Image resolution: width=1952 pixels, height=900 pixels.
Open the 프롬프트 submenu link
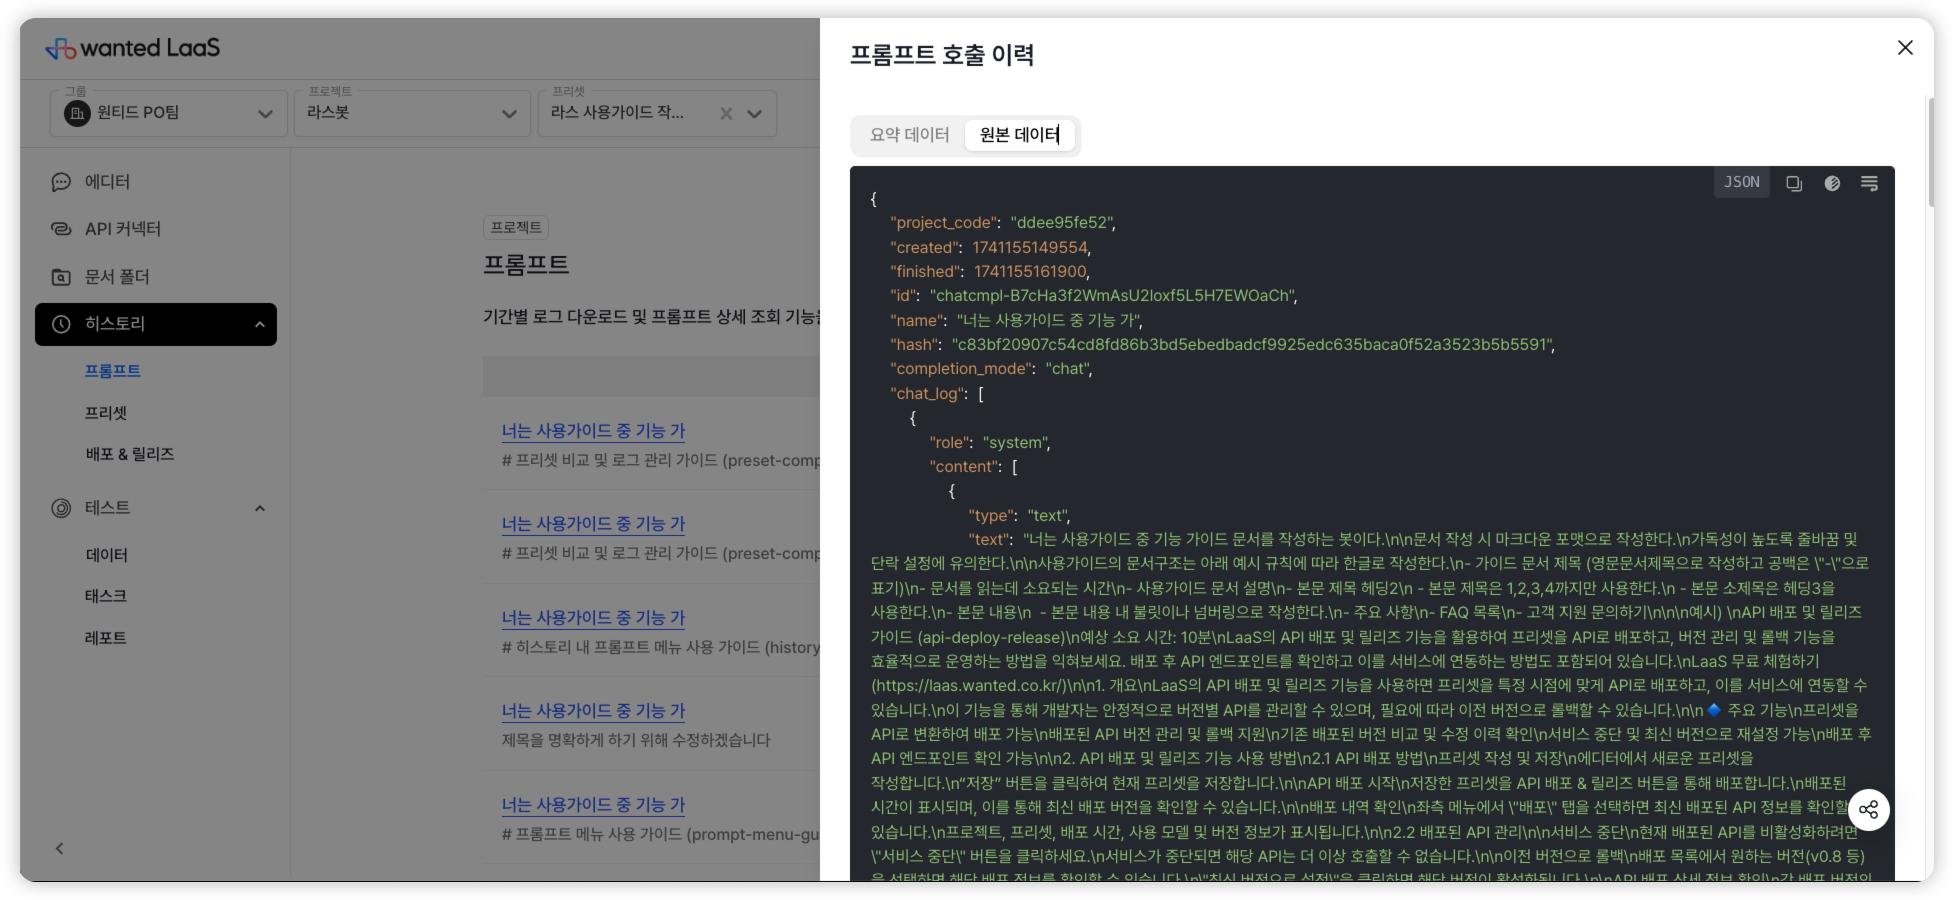[113, 371]
